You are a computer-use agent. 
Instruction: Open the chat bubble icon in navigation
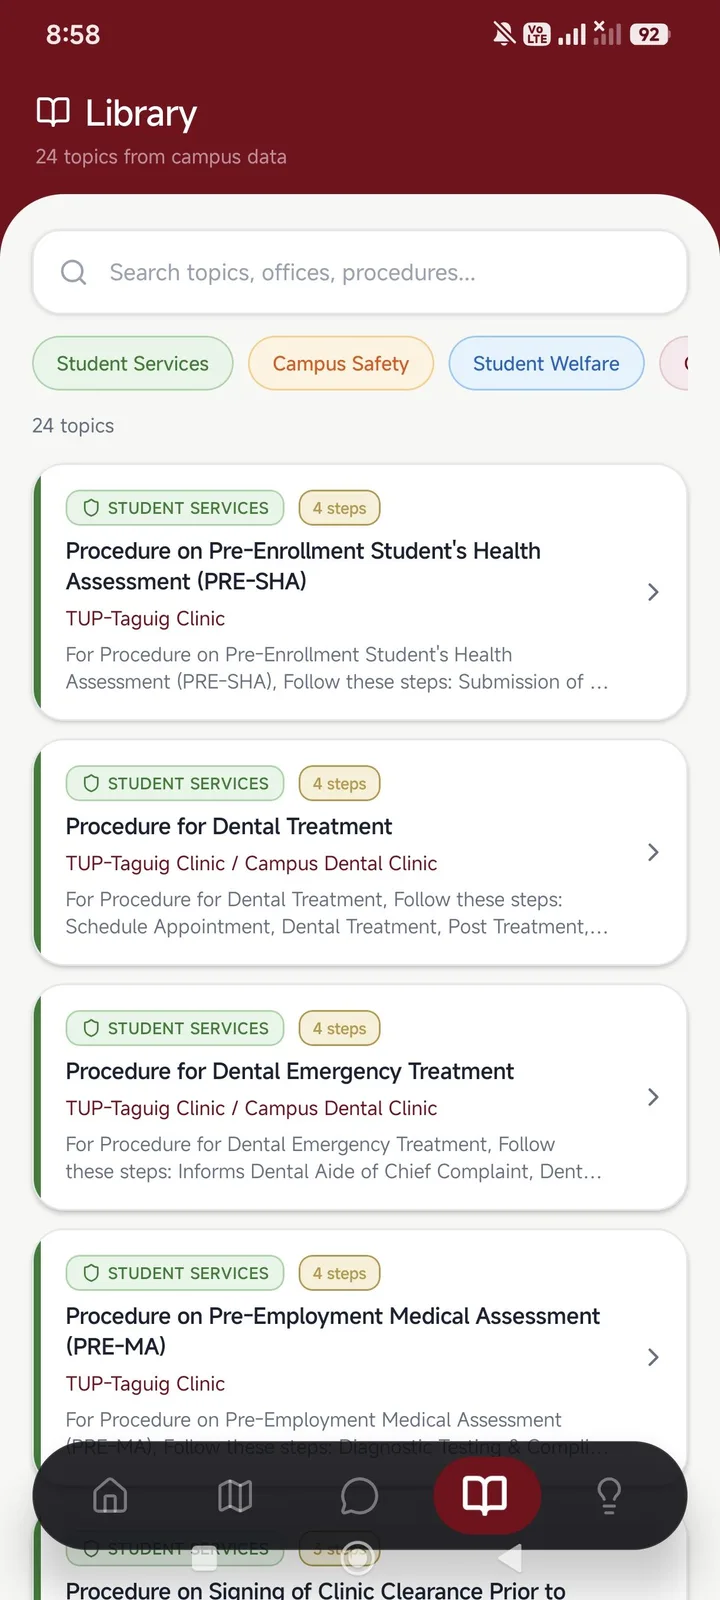[359, 1496]
